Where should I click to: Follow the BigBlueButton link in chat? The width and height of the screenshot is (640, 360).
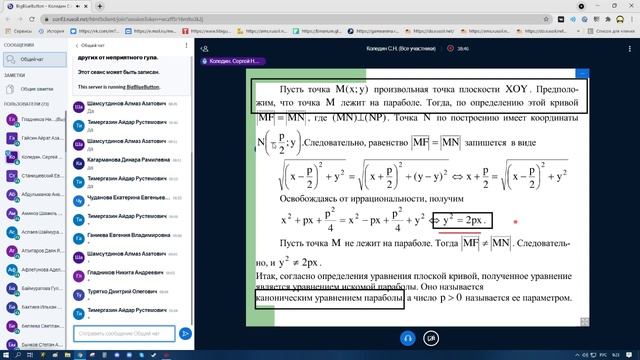143,87
